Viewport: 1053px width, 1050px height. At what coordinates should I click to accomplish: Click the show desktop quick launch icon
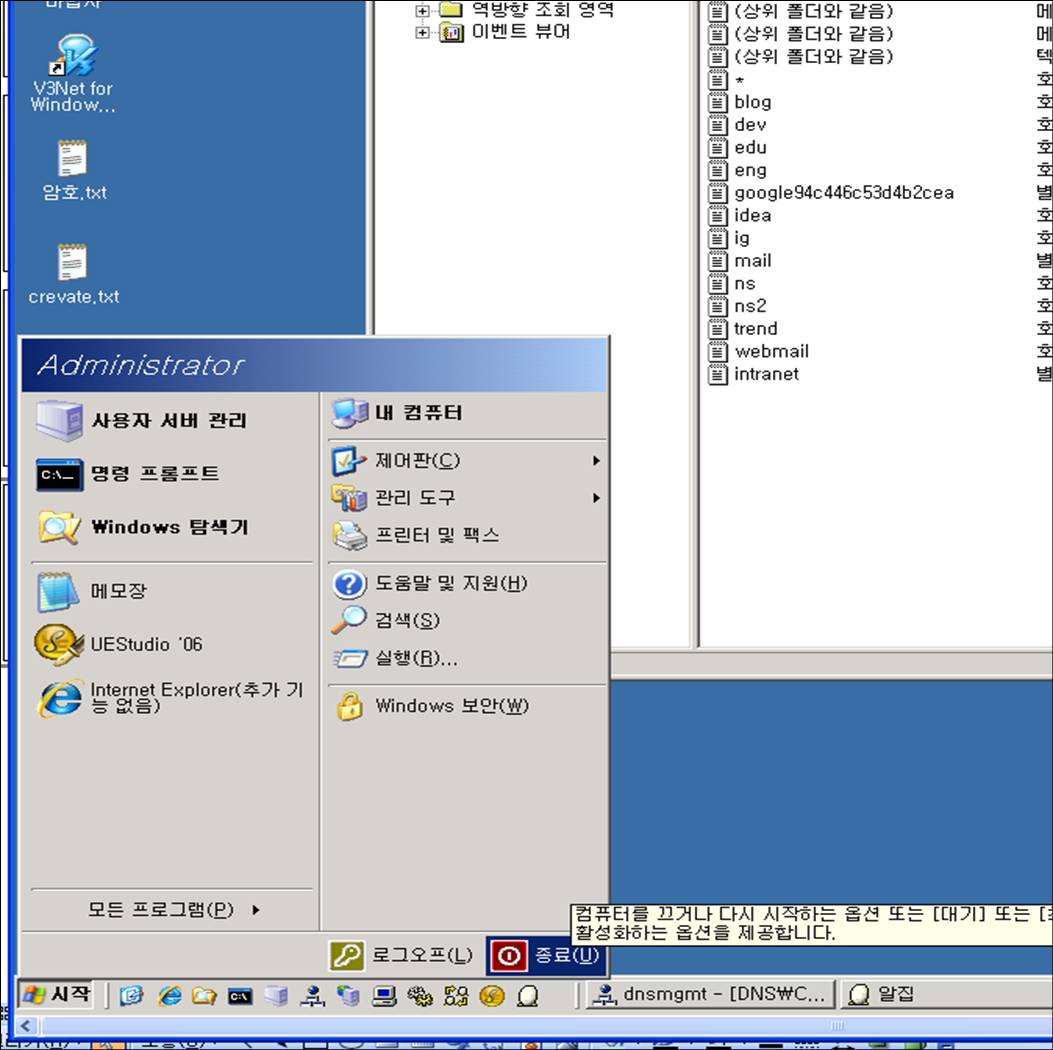(132, 995)
